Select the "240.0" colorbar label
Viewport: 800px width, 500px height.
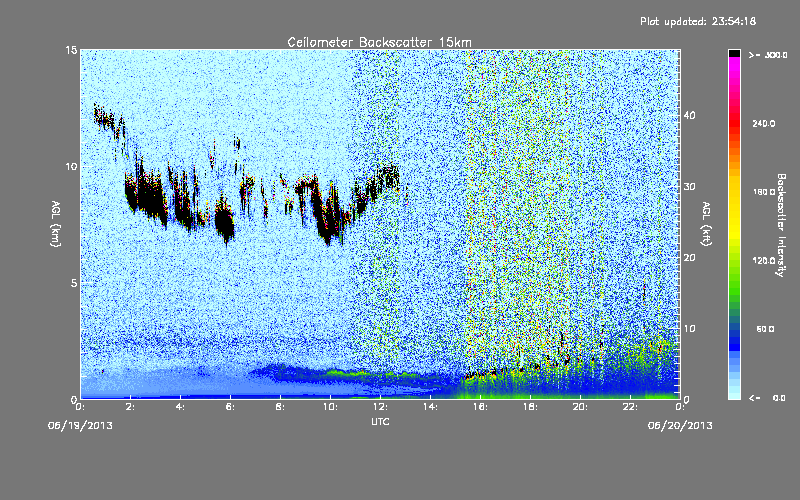point(764,123)
